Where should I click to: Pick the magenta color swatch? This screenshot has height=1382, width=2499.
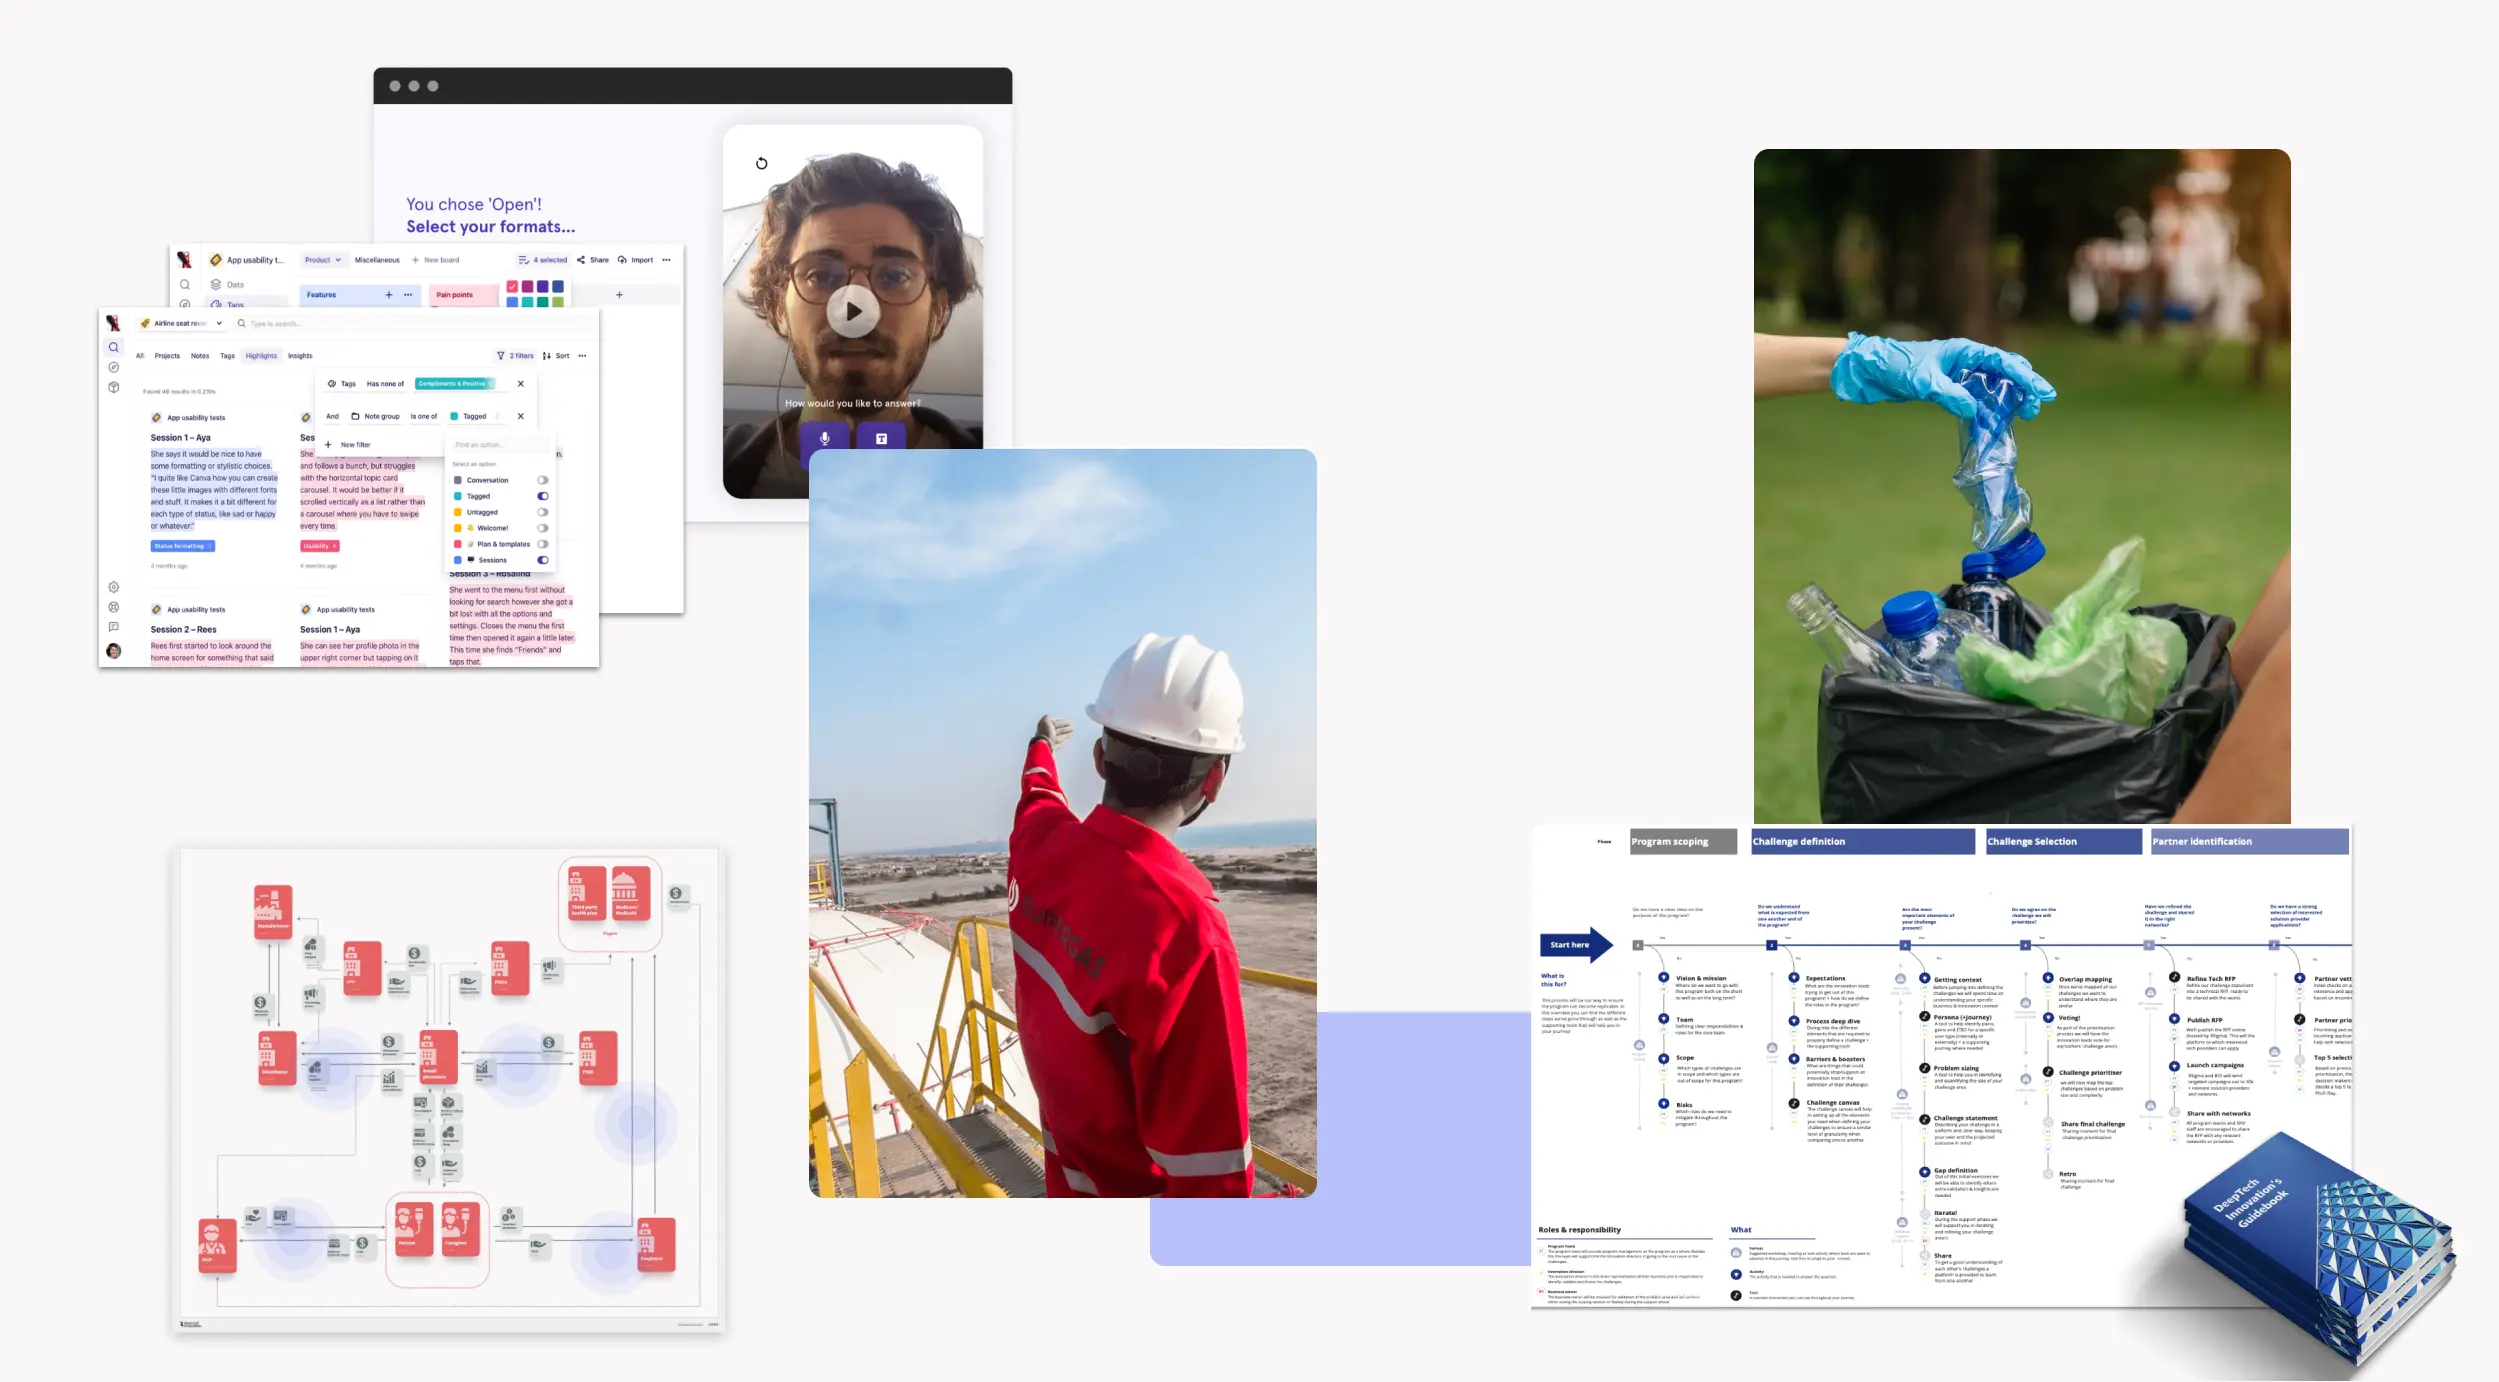pos(527,286)
